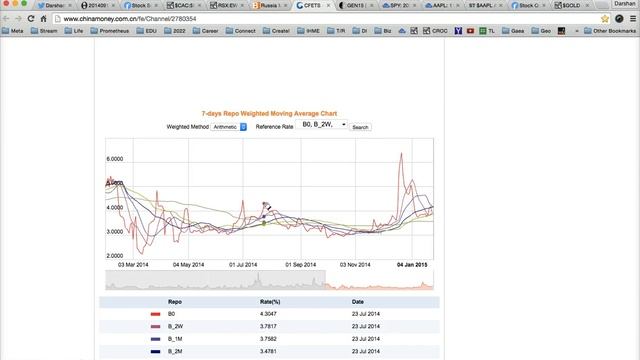
Task: Click the B_1M rate value 3.7582
Action: pos(268,339)
